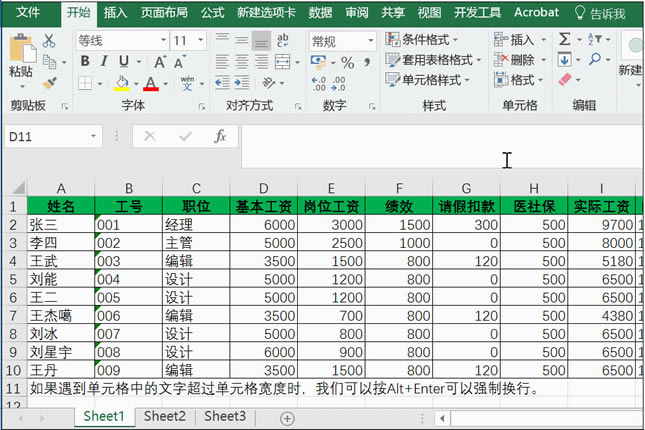Align text to middle of cell
Viewport: 645px width, 430px height.
[x=241, y=40]
